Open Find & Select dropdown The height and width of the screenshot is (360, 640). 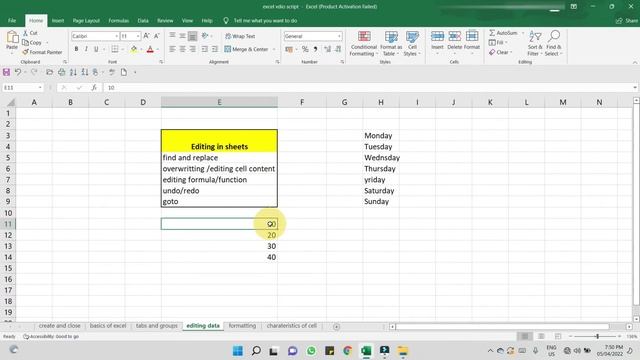pyautogui.click(x=553, y=43)
